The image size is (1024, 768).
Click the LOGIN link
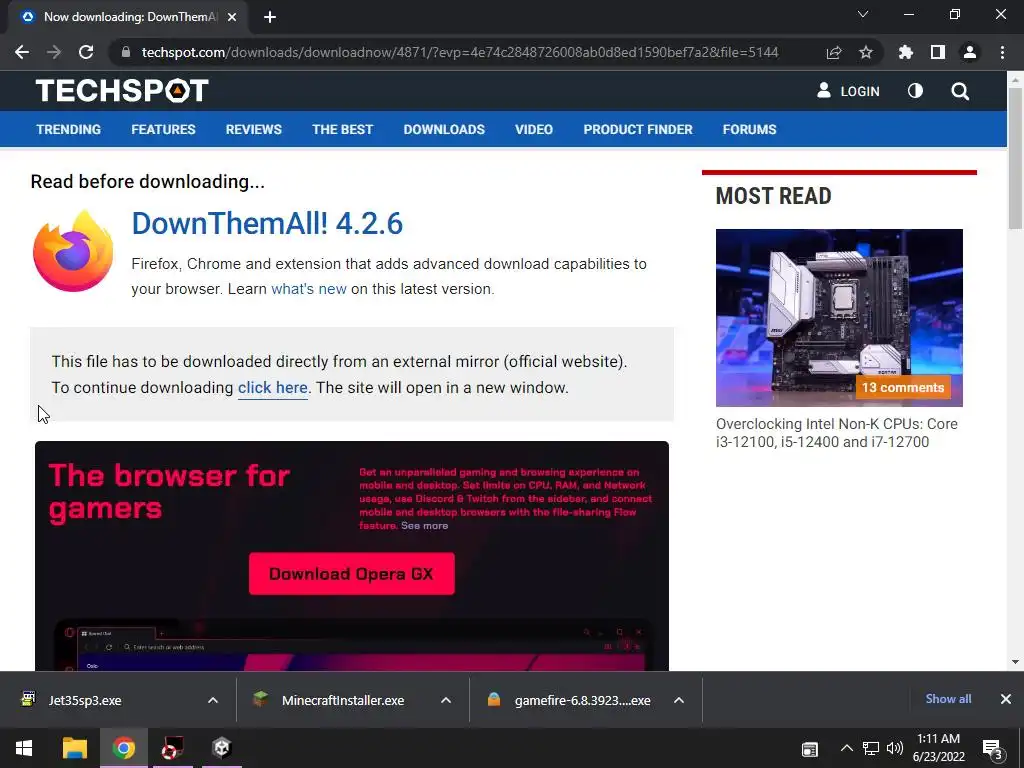[848, 91]
